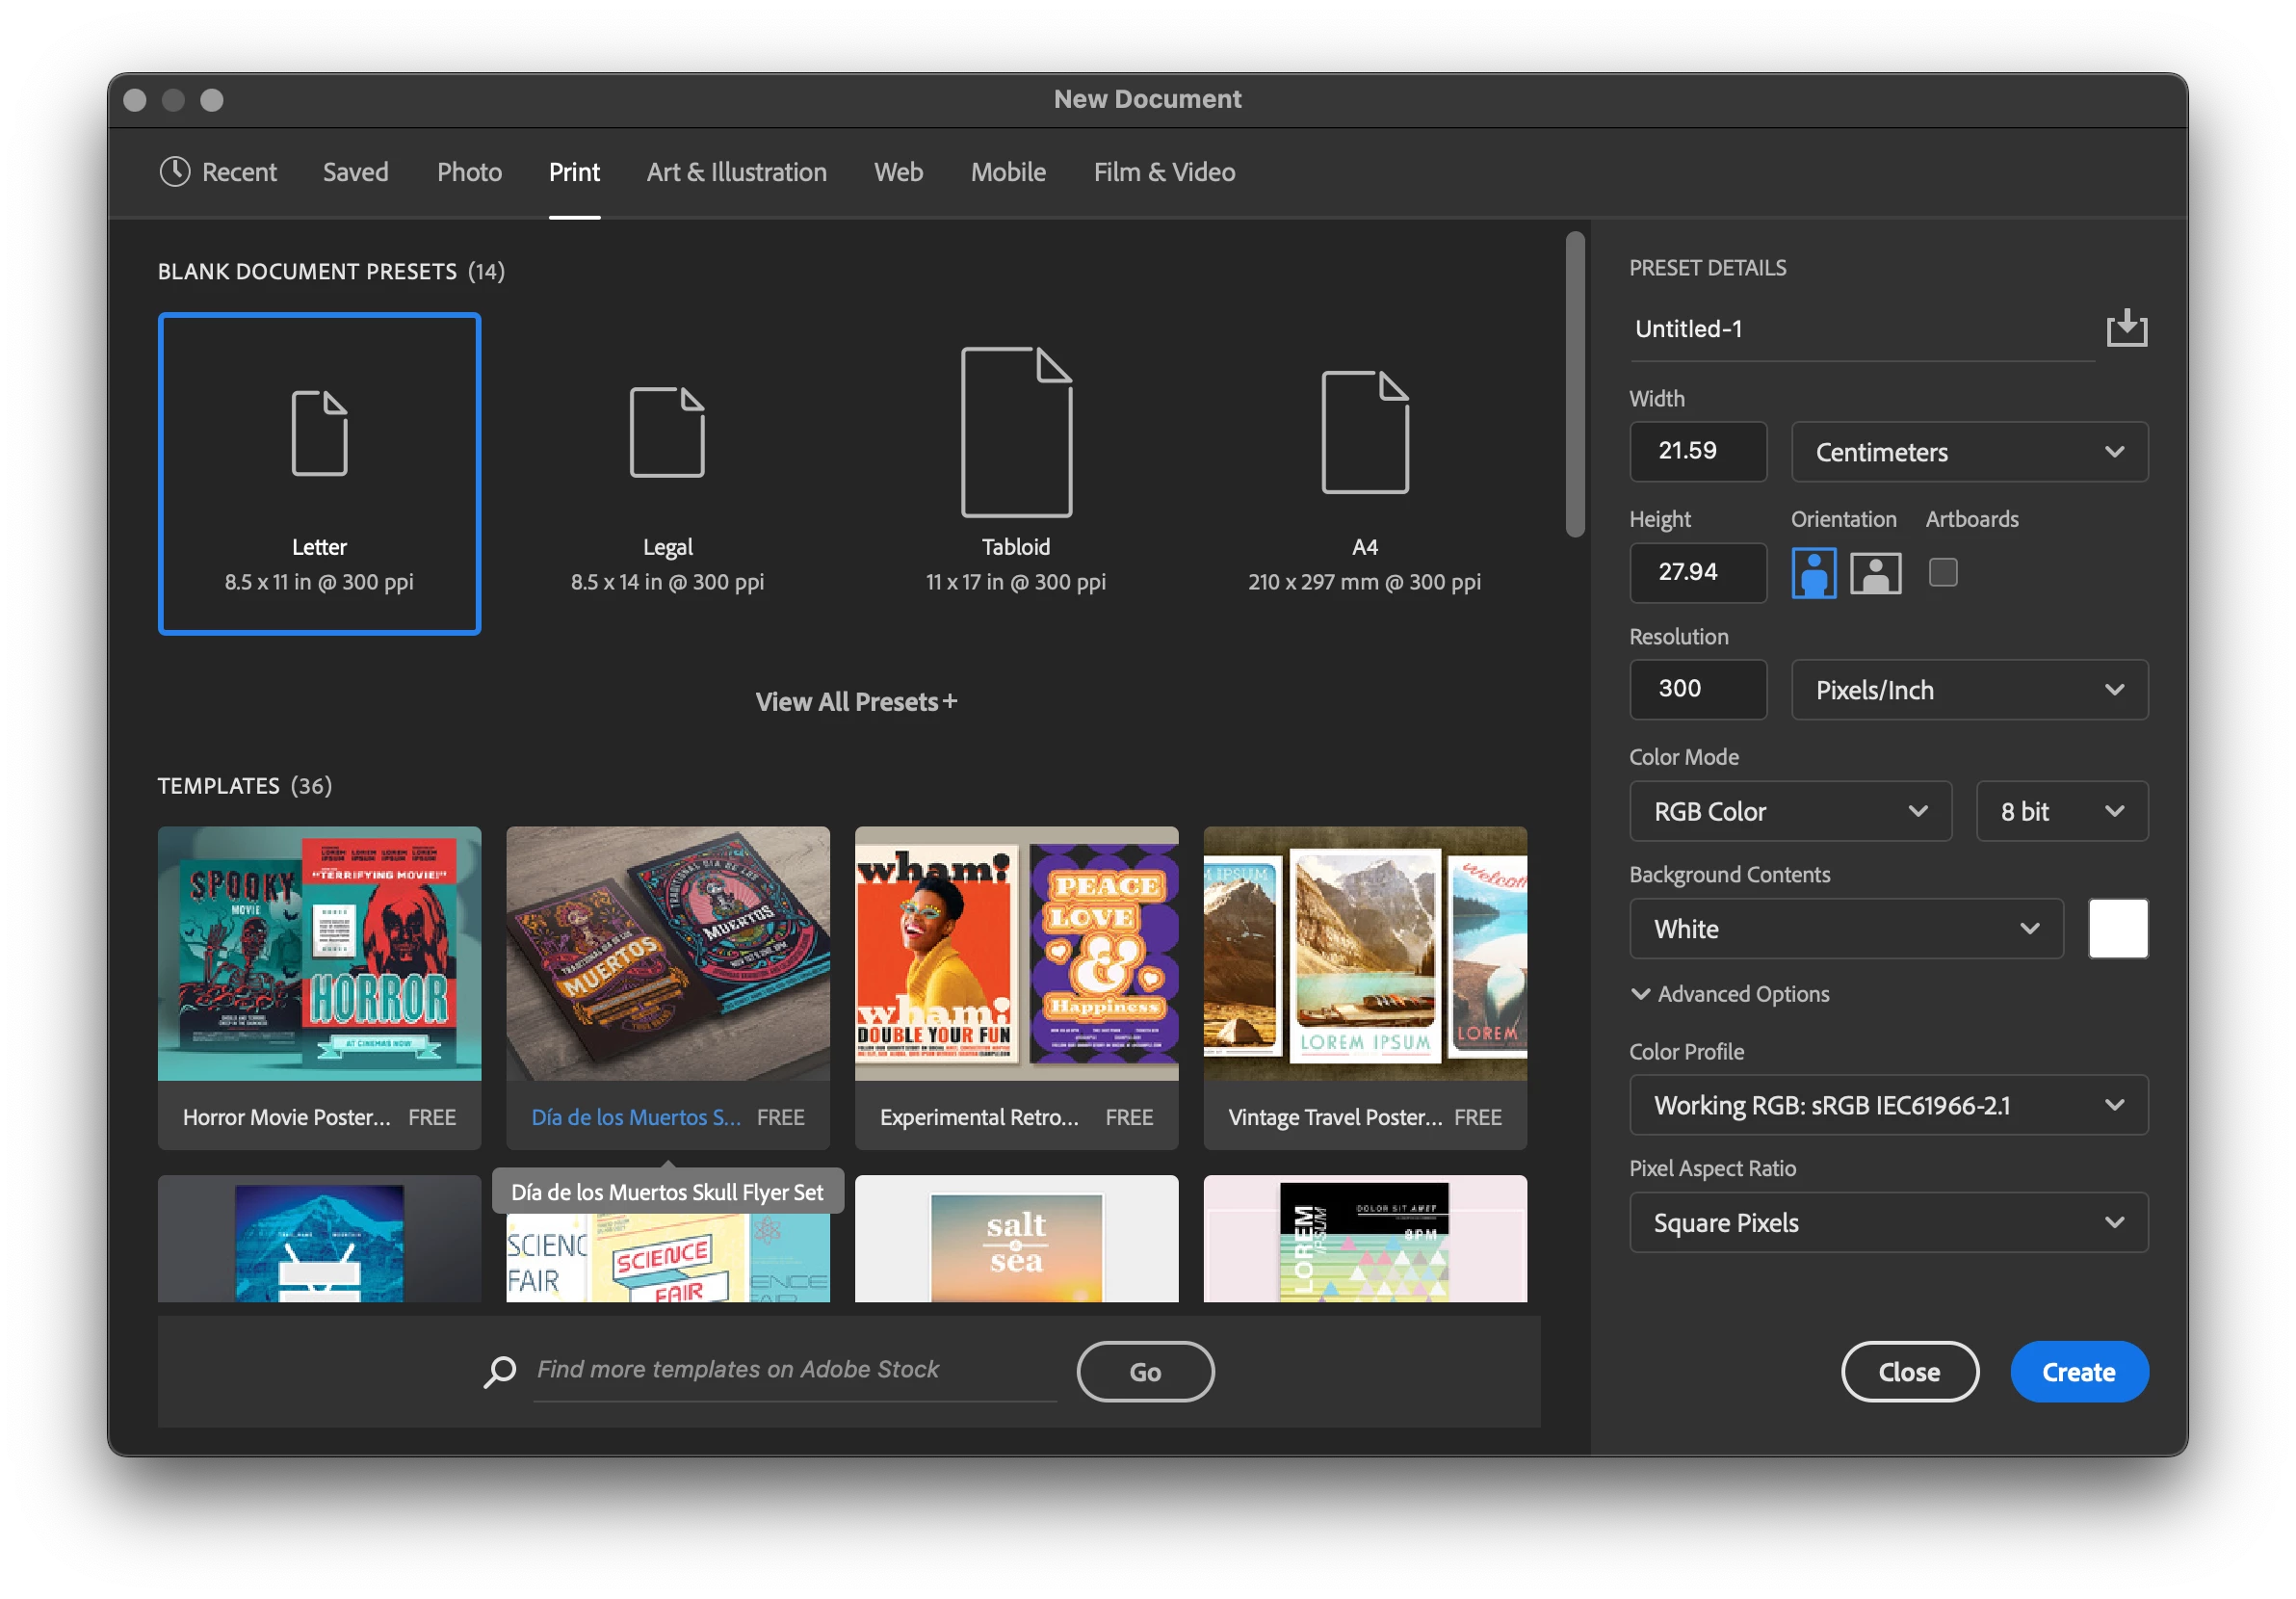Click the search magnifier icon
Viewport: 2296px width, 1599px height.
pyautogui.click(x=500, y=1370)
